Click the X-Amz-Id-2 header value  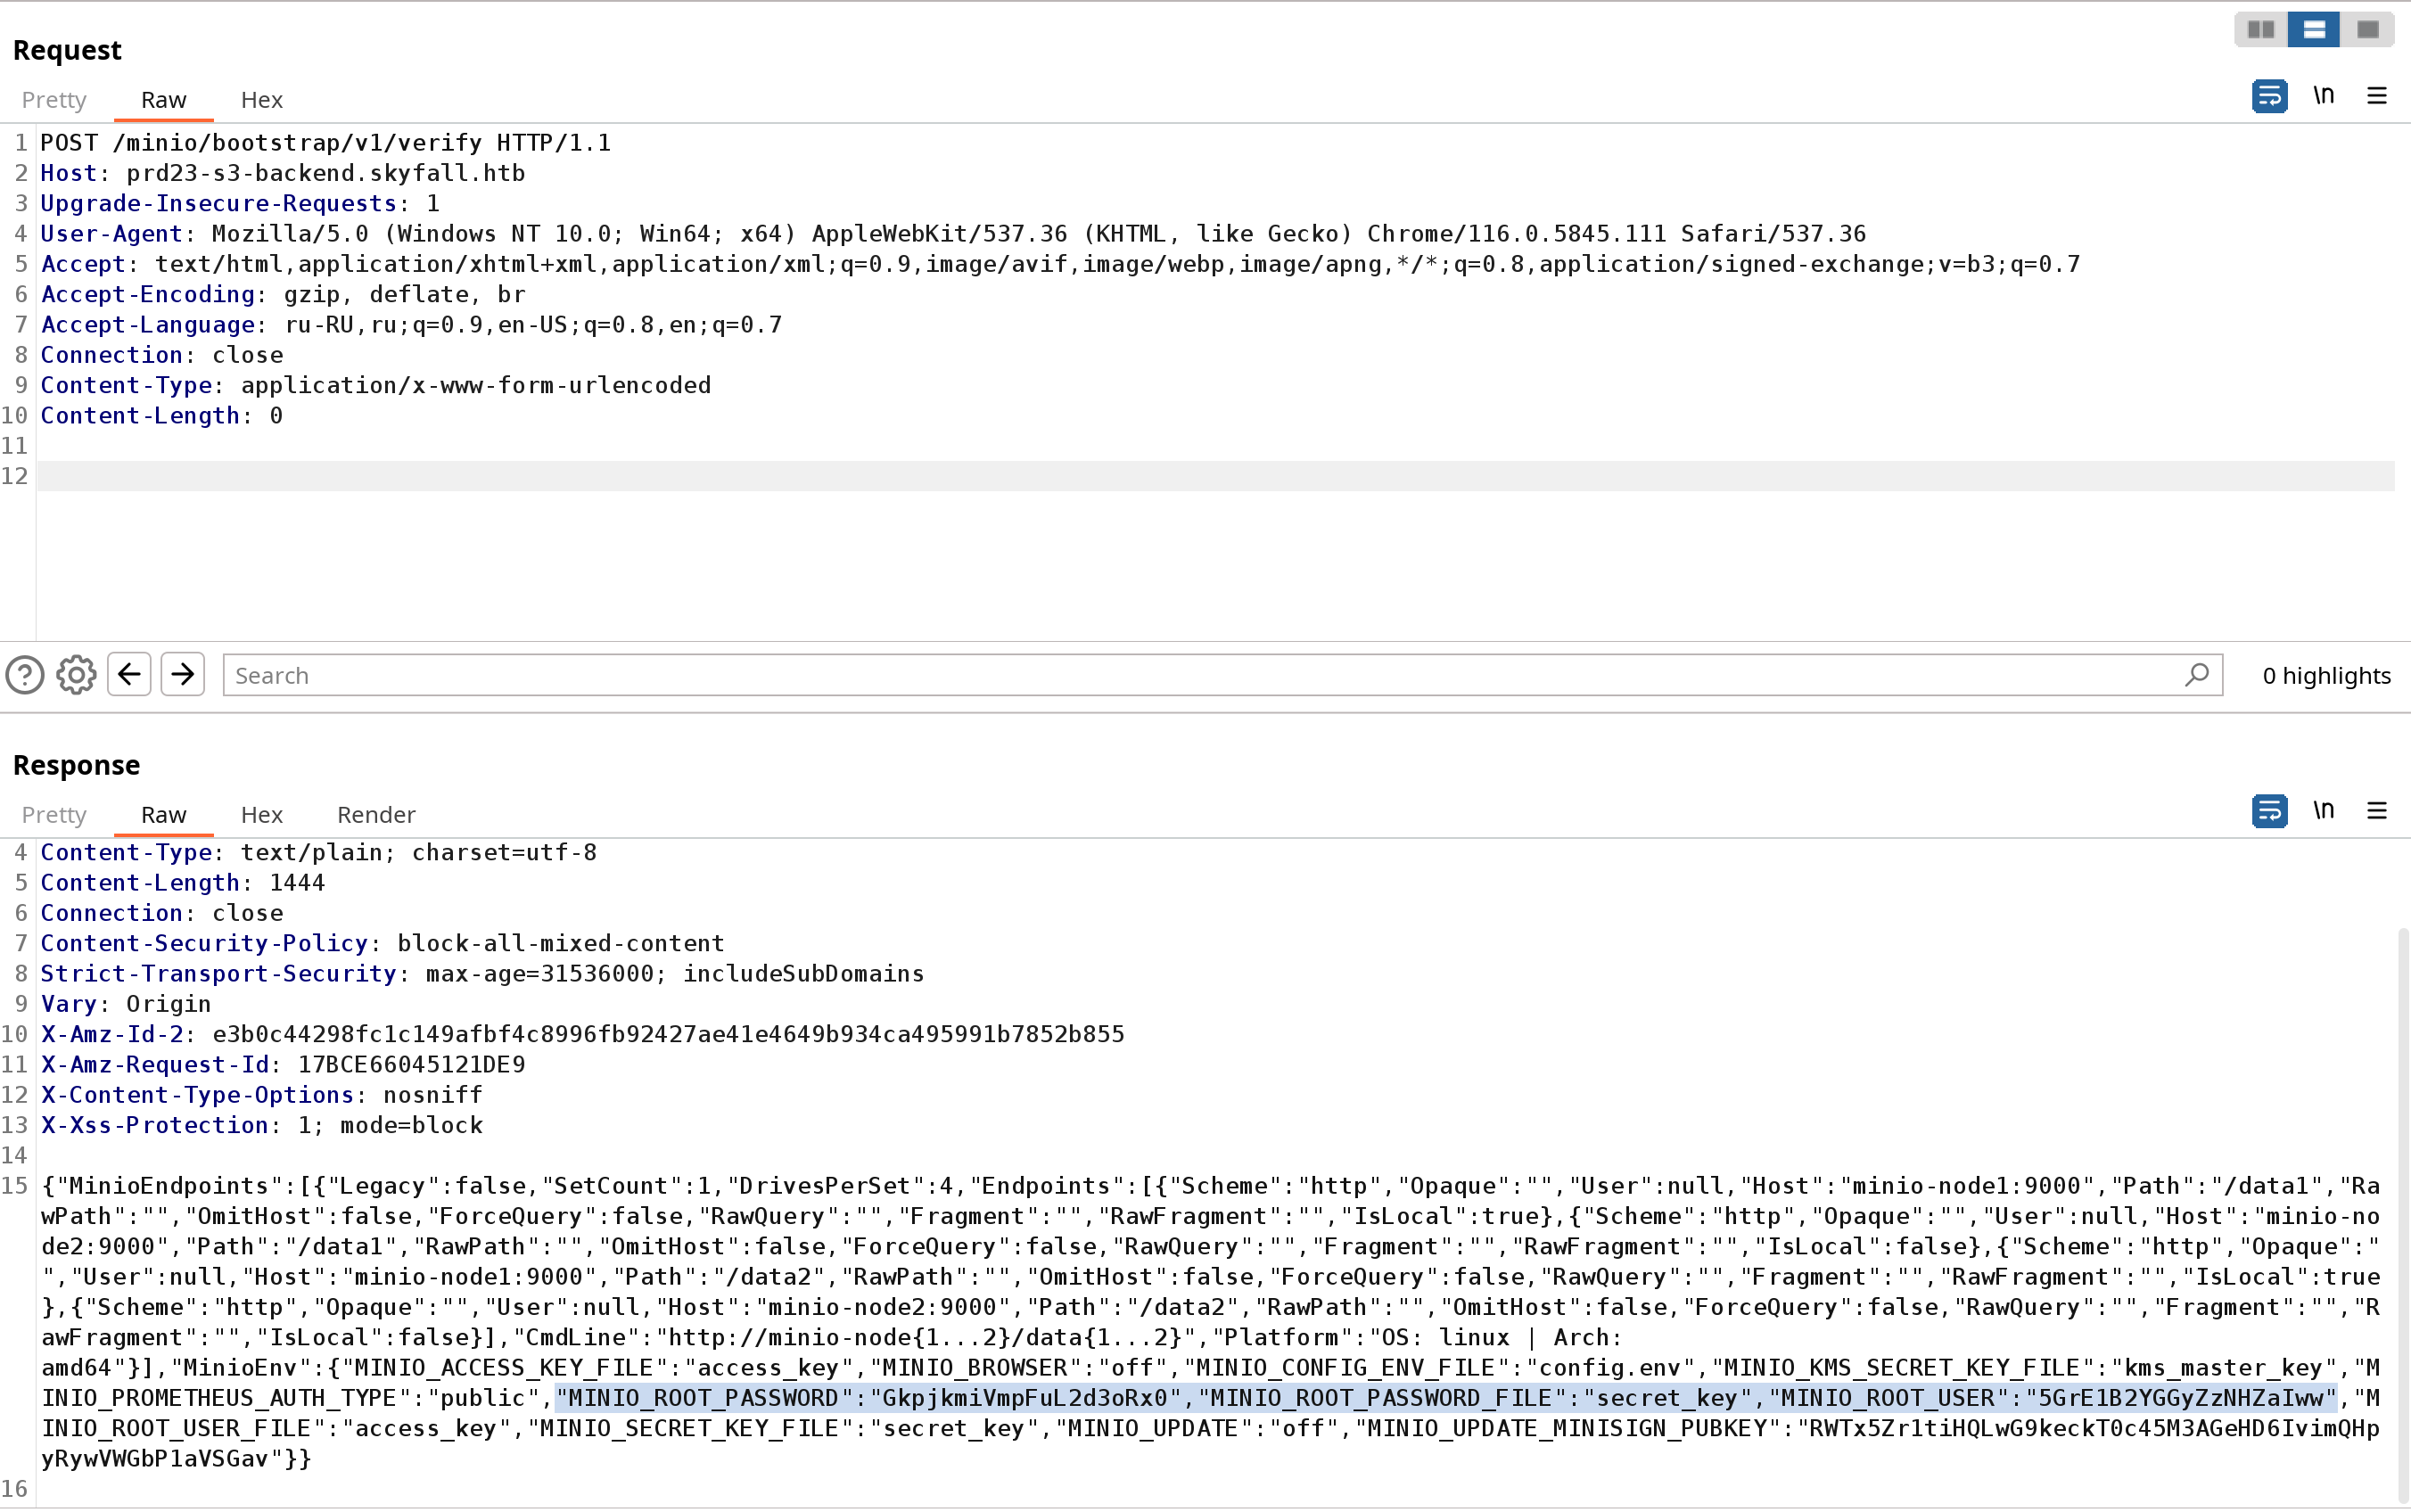(668, 1035)
